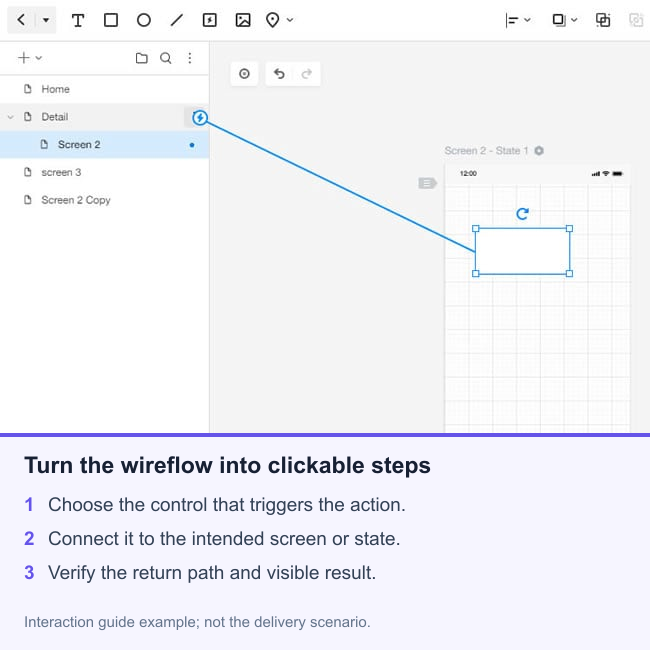Click the note tag icon beside artboard
Image resolution: width=650 pixels, height=650 pixels.
tap(427, 183)
